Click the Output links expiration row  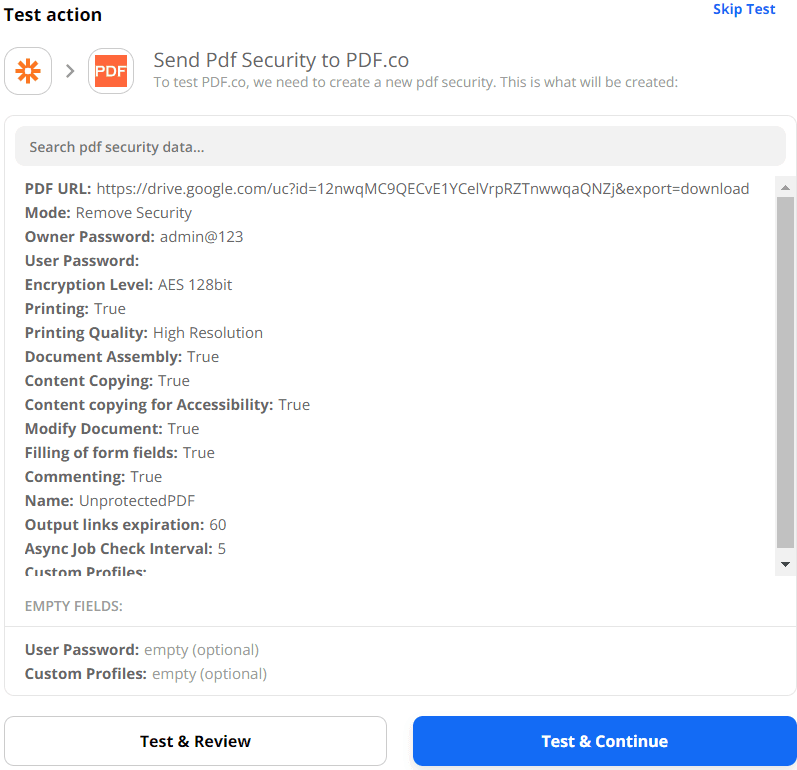point(125,525)
